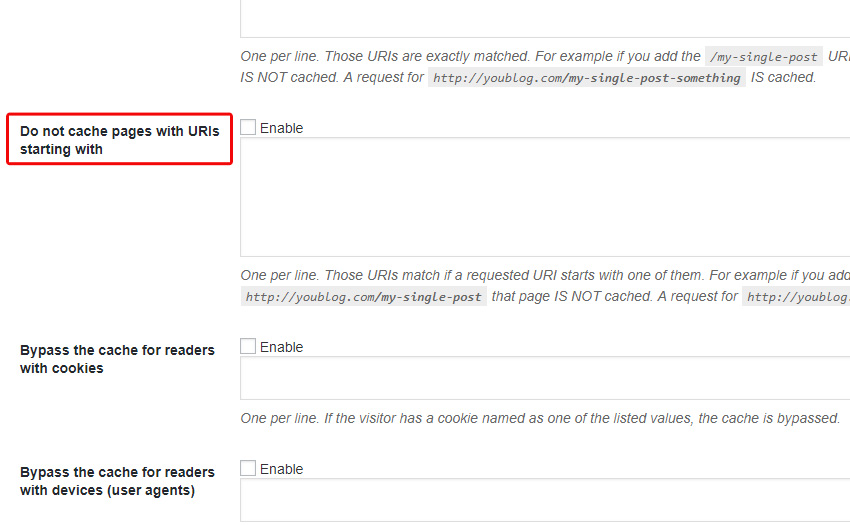Focus the cookies bypass text field

545,378
